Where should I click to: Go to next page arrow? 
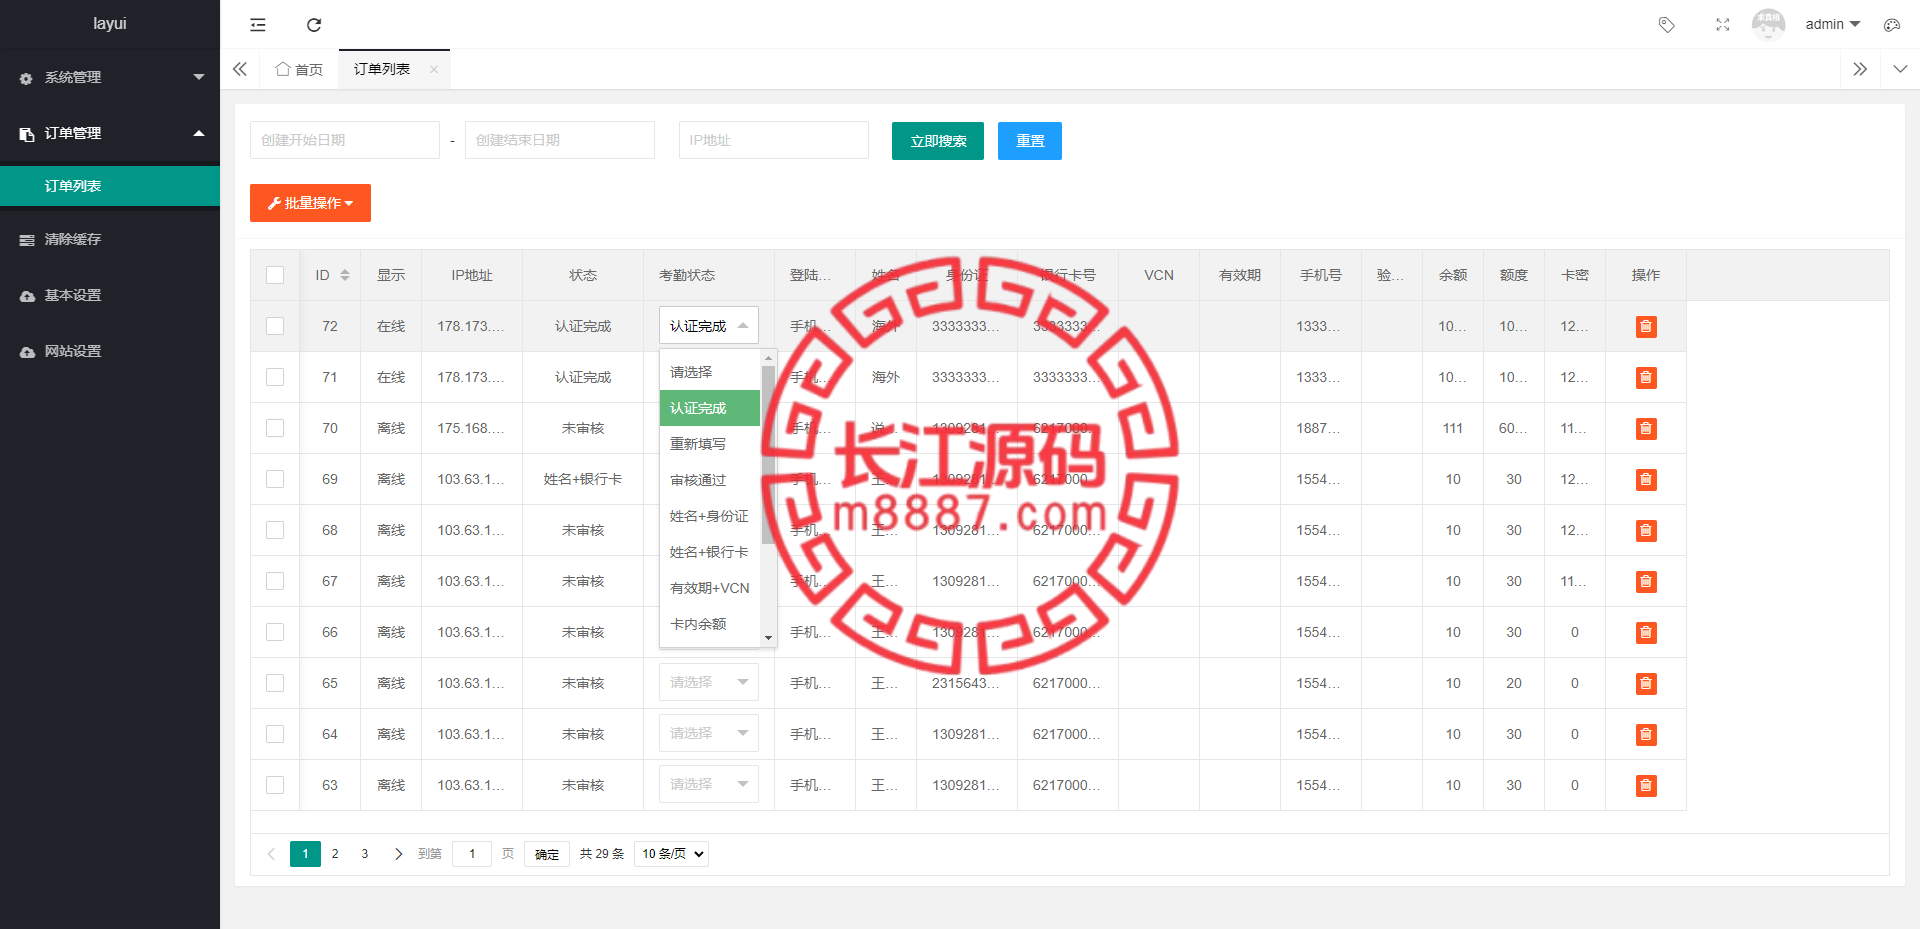click(x=398, y=854)
